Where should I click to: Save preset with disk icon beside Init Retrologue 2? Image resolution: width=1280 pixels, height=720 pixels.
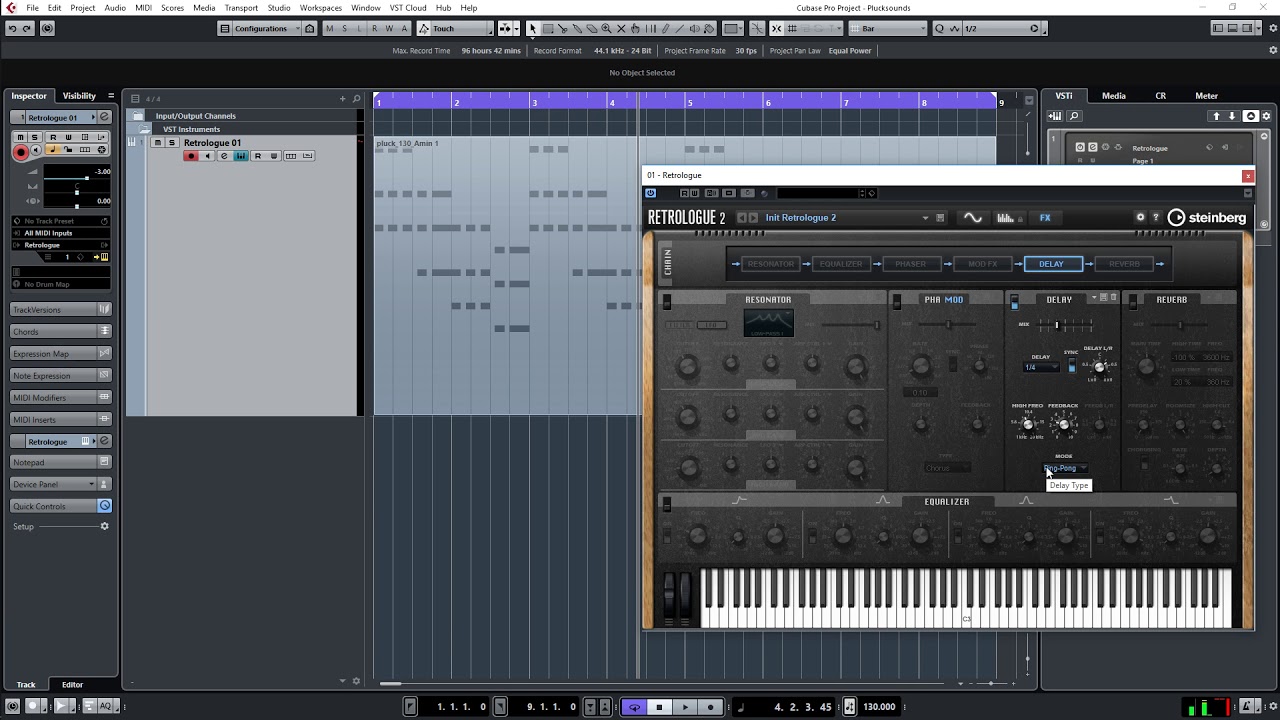[940, 217]
